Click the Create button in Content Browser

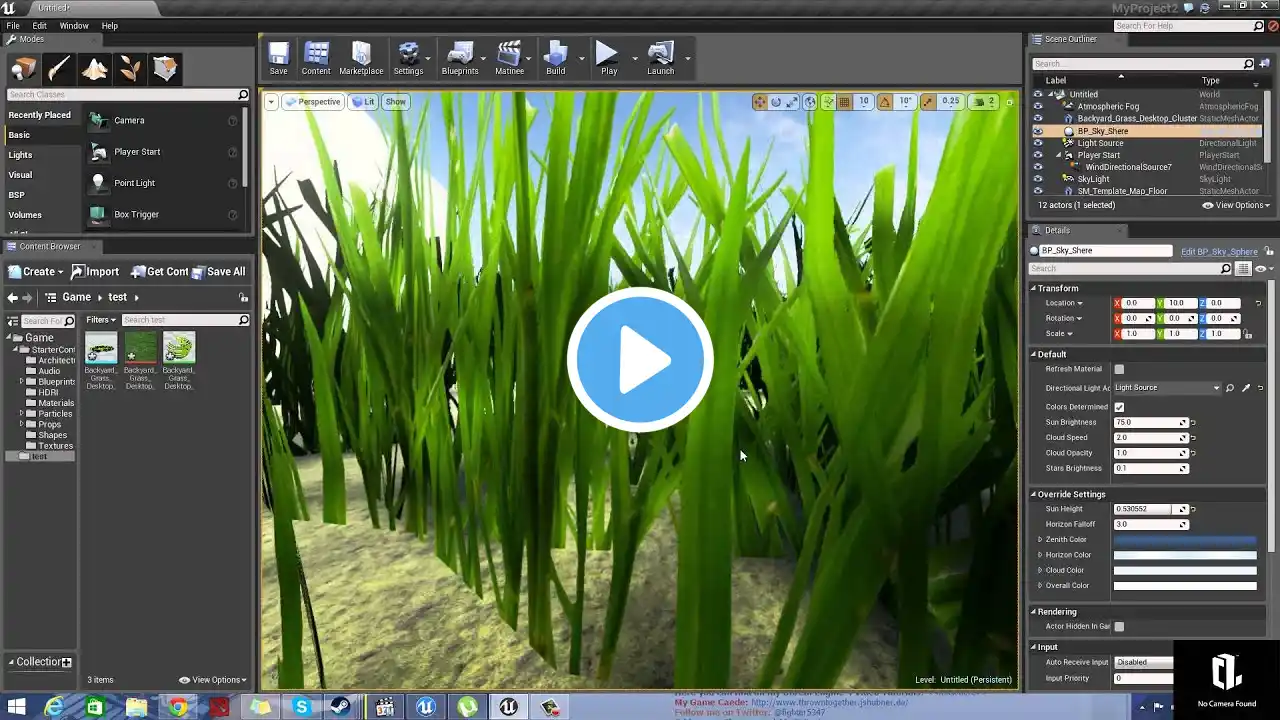coord(35,272)
